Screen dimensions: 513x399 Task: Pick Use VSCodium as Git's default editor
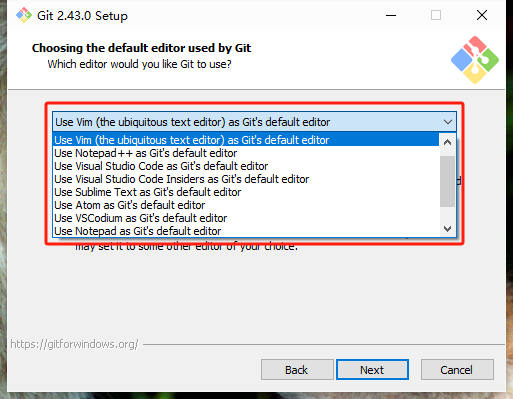click(246, 218)
